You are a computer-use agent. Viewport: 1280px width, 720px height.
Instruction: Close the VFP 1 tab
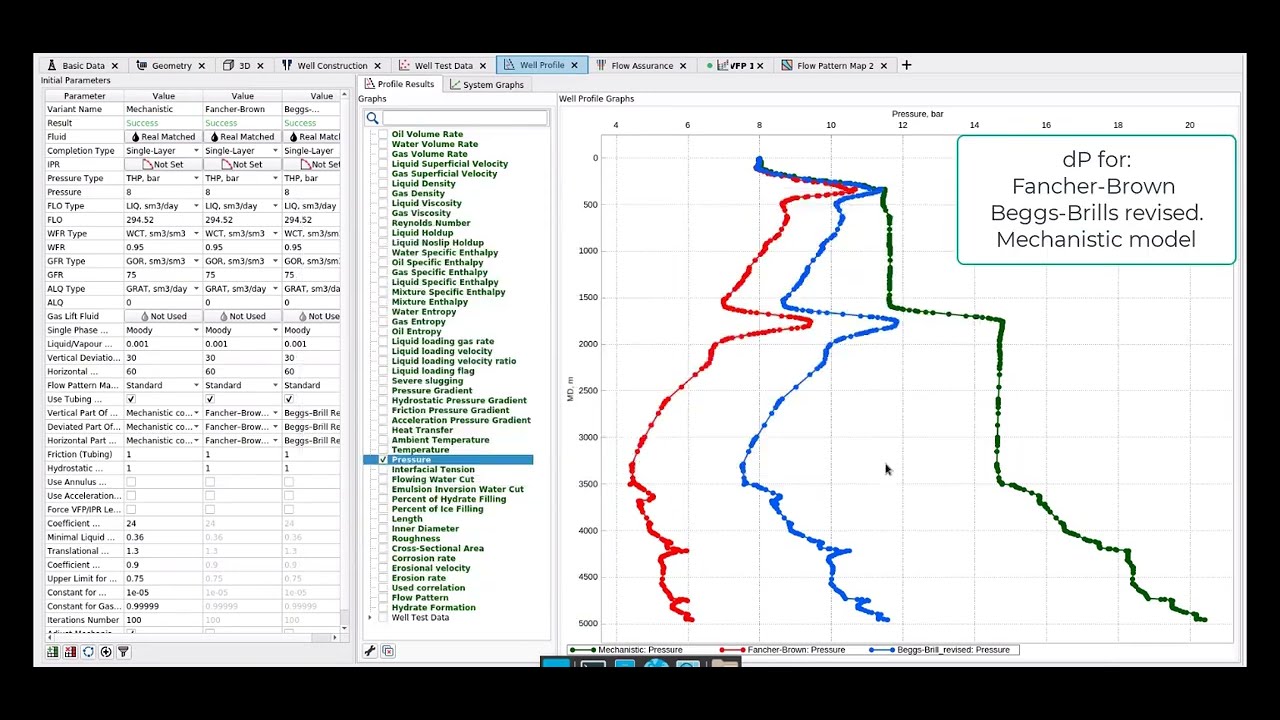pyautogui.click(x=760, y=66)
